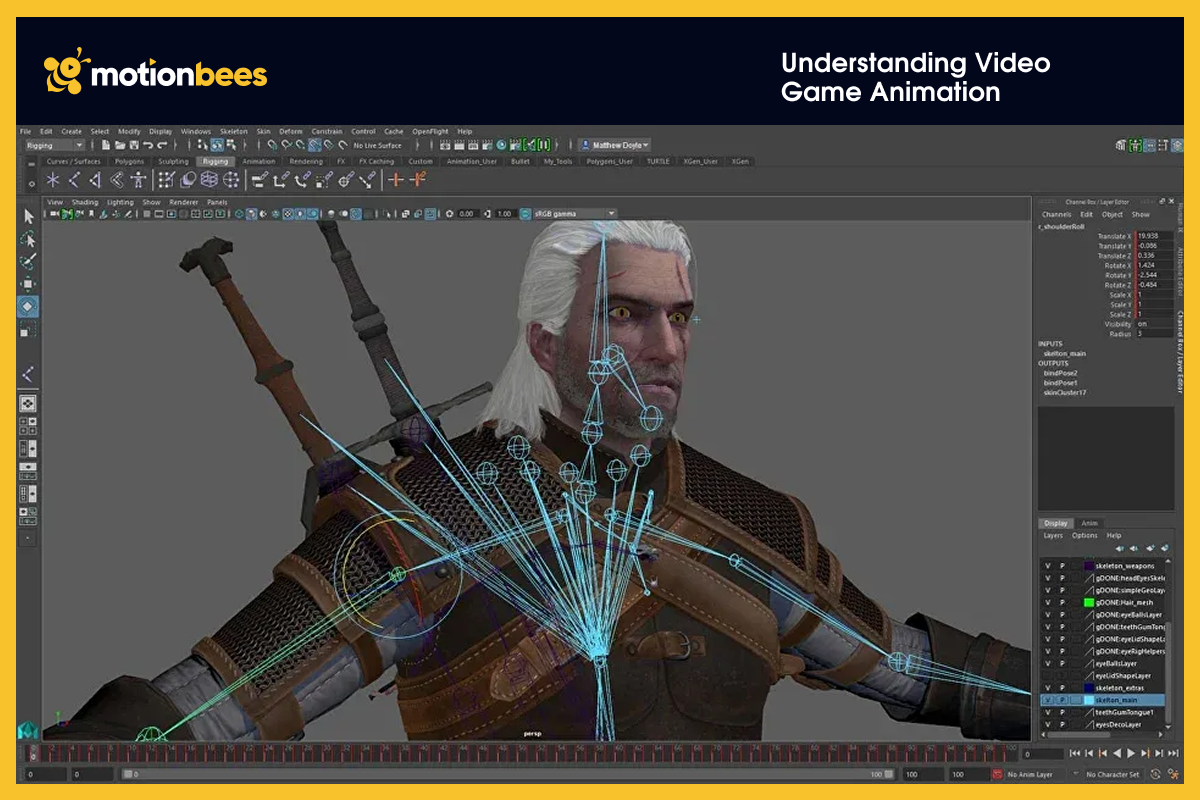Image resolution: width=1200 pixels, height=800 pixels.
Task: Open the Rigging menu set dropdown
Action: (x=55, y=146)
